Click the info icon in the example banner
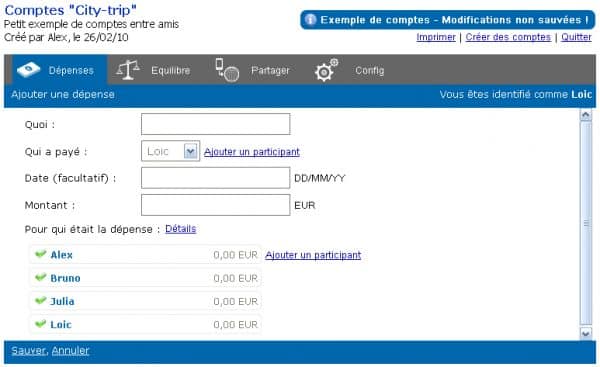 (x=311, y=20)
